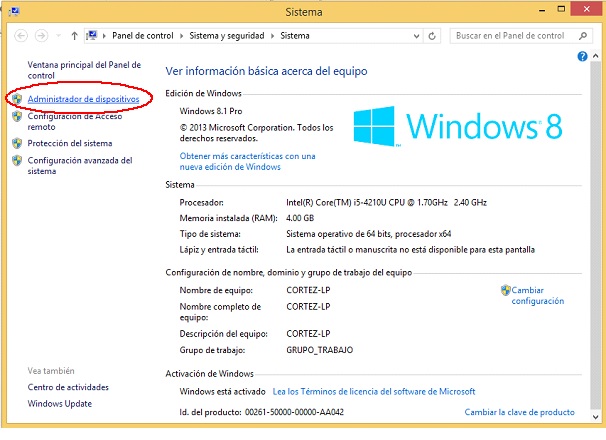Minimize the Sistema window
This screenshot has height=440, width=606.
point(542,10)
